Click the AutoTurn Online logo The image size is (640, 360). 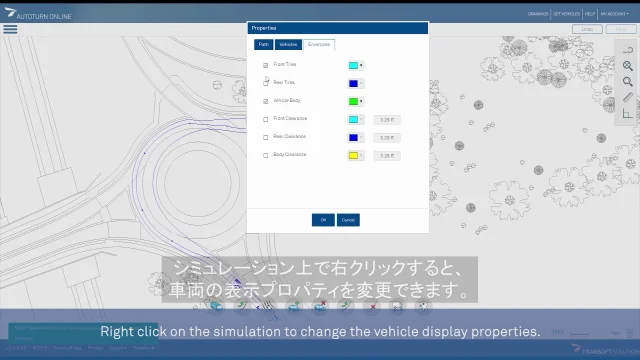(38, 13)
